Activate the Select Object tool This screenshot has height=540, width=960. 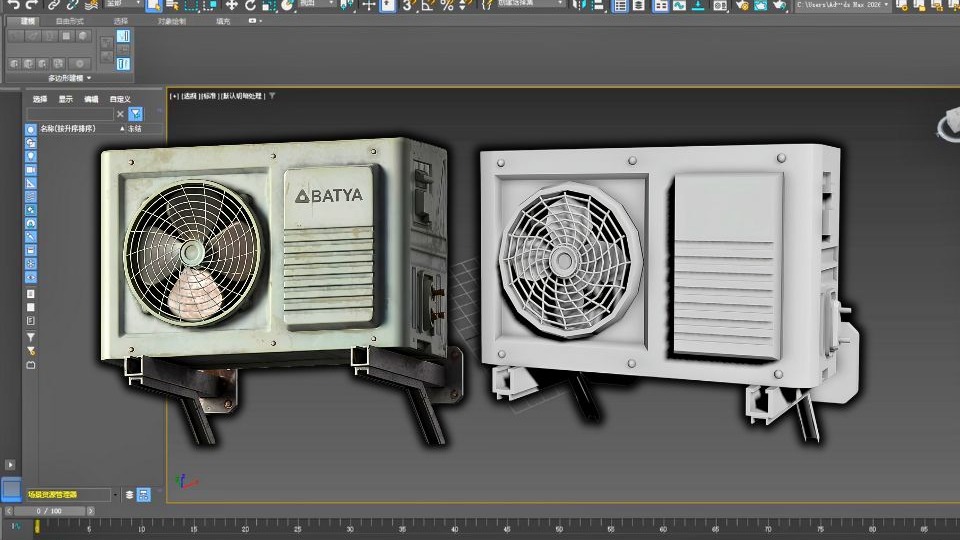(154, 5)
